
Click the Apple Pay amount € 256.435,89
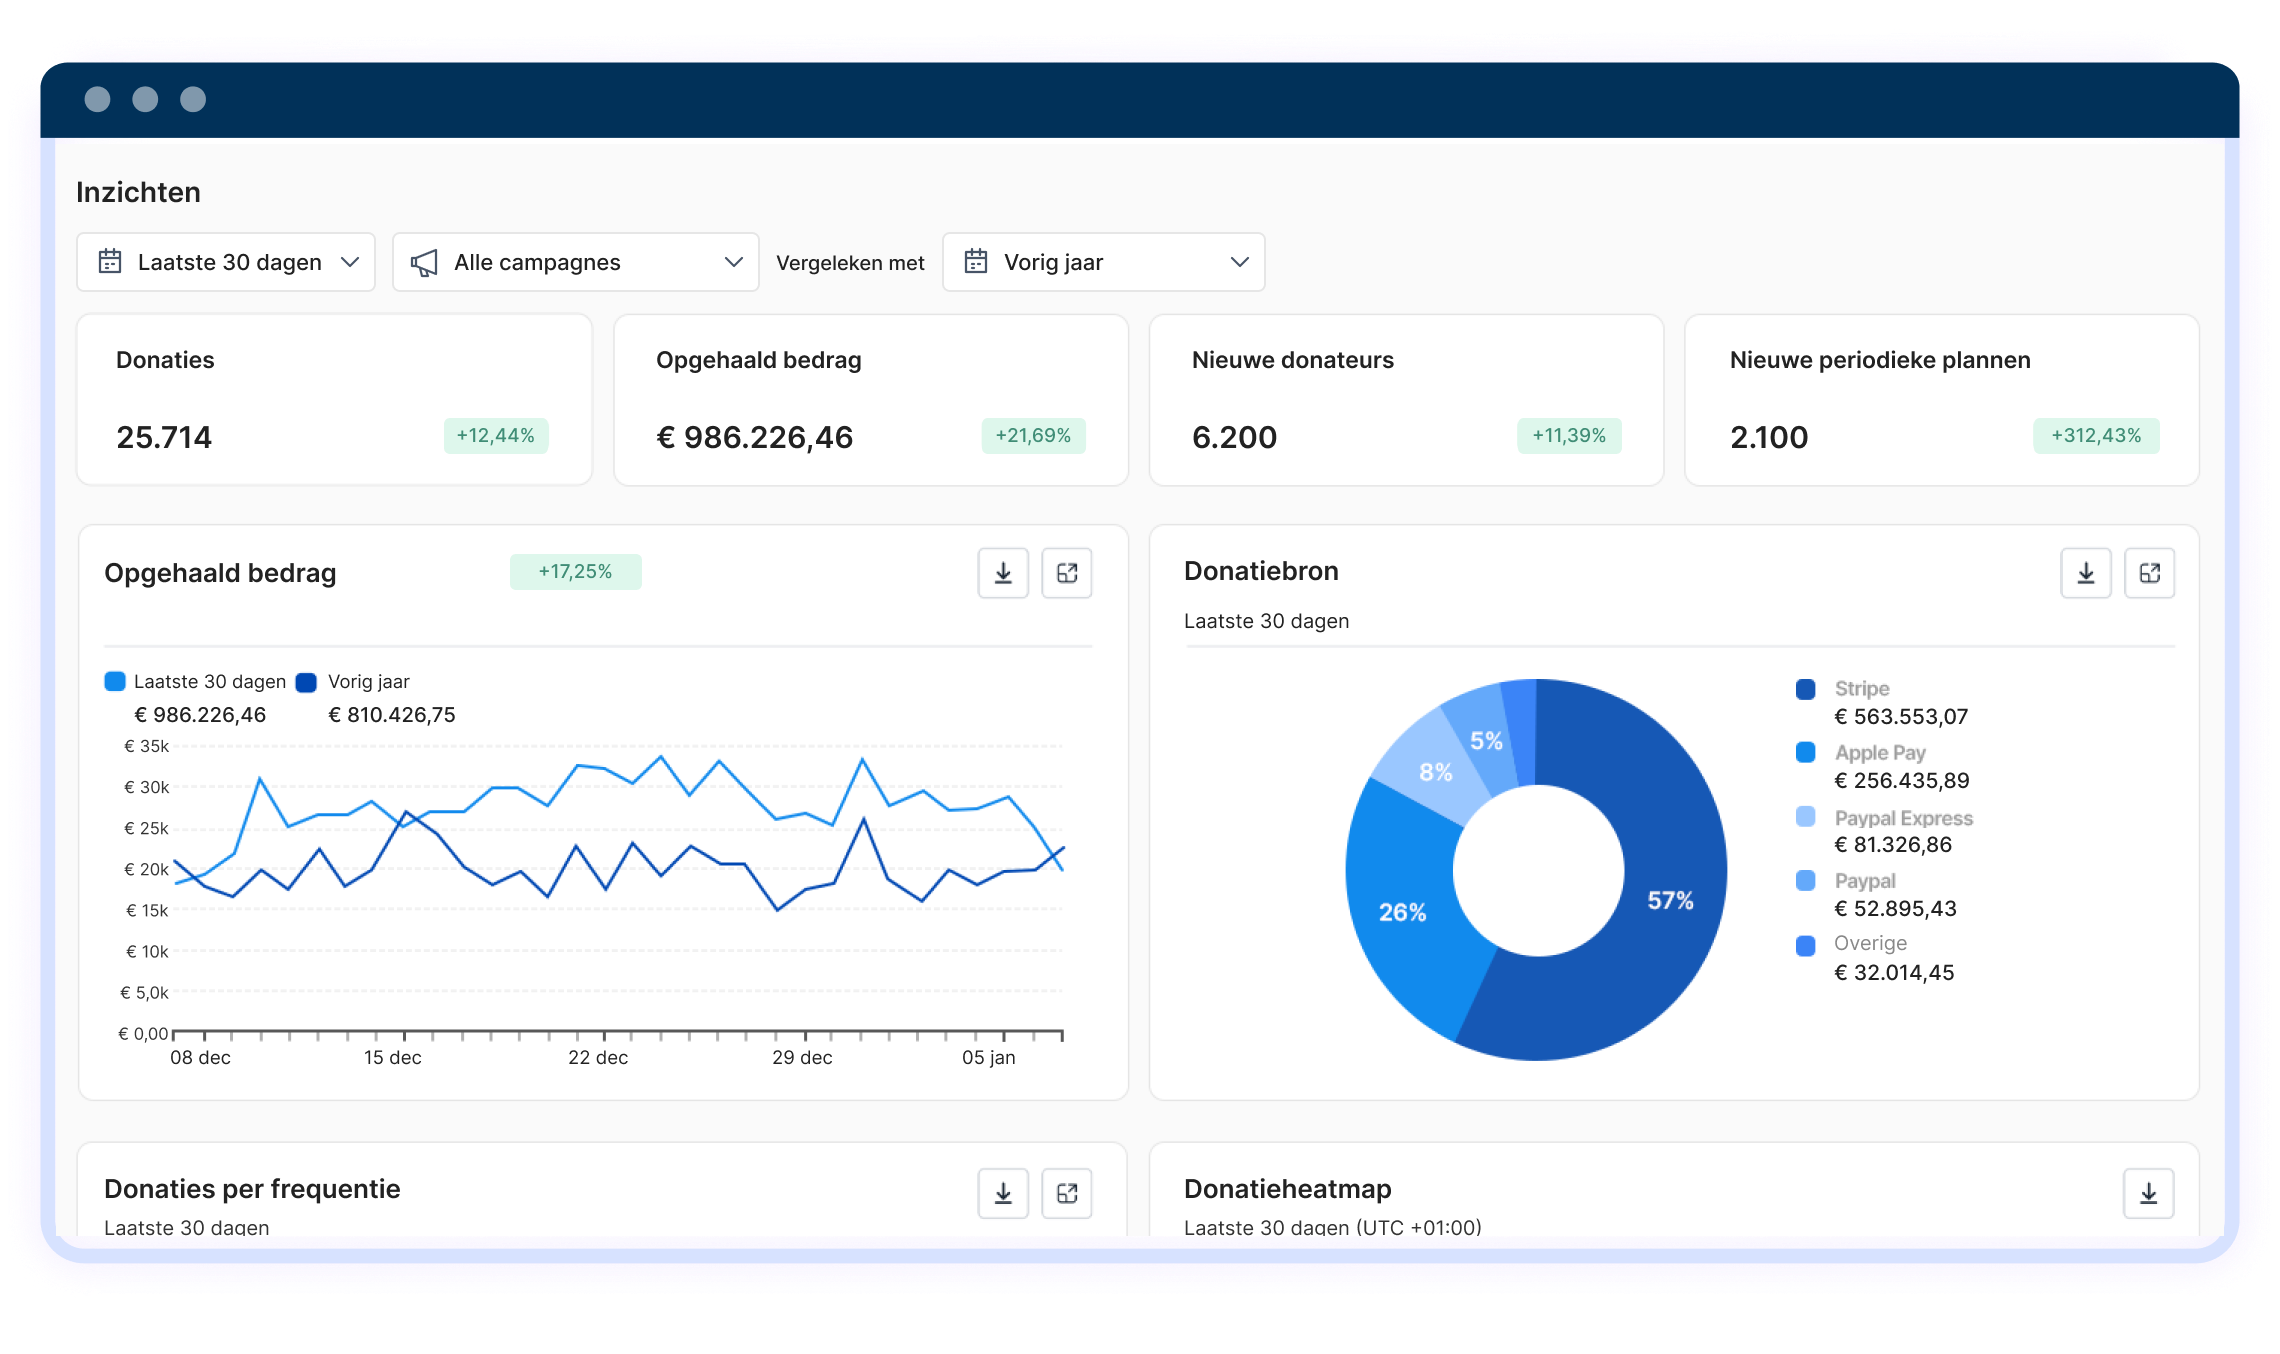pyautogui.click(x=1902, y=781)
